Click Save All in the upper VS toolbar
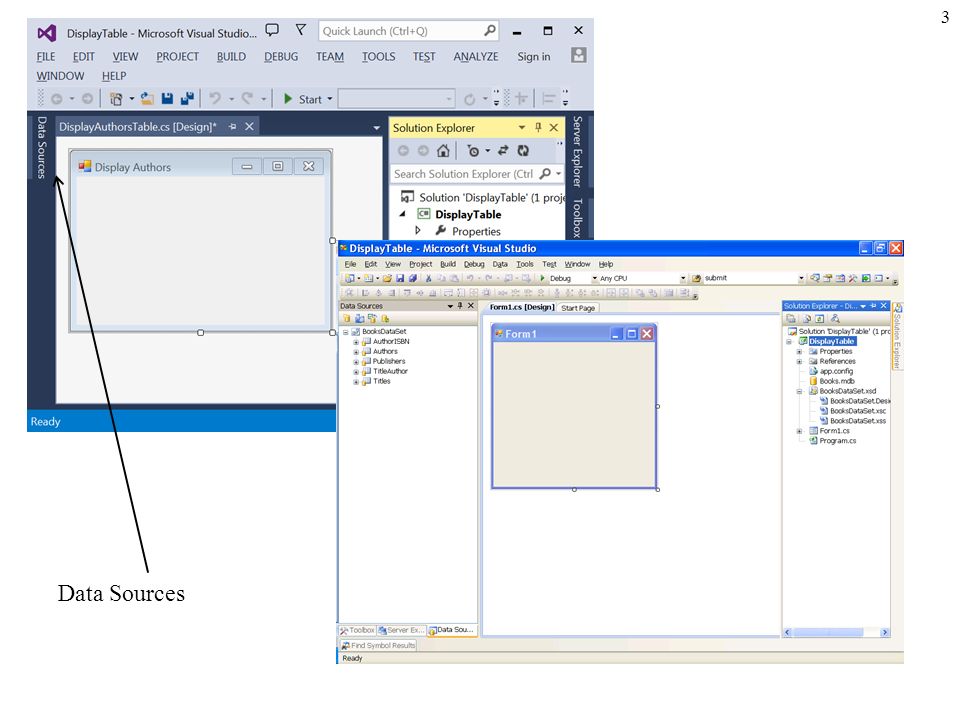The image size is (960, 720). click(187, 98)
